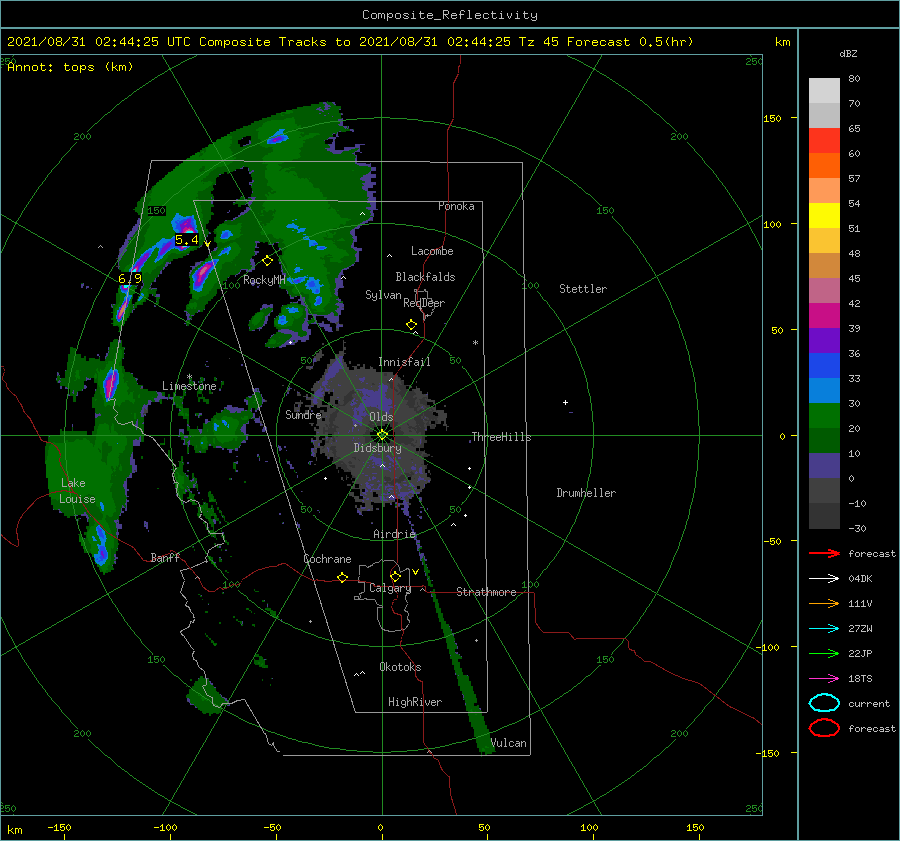Click the Banff label
Screen dimensions: 900x841
click(x=165, y=557)
